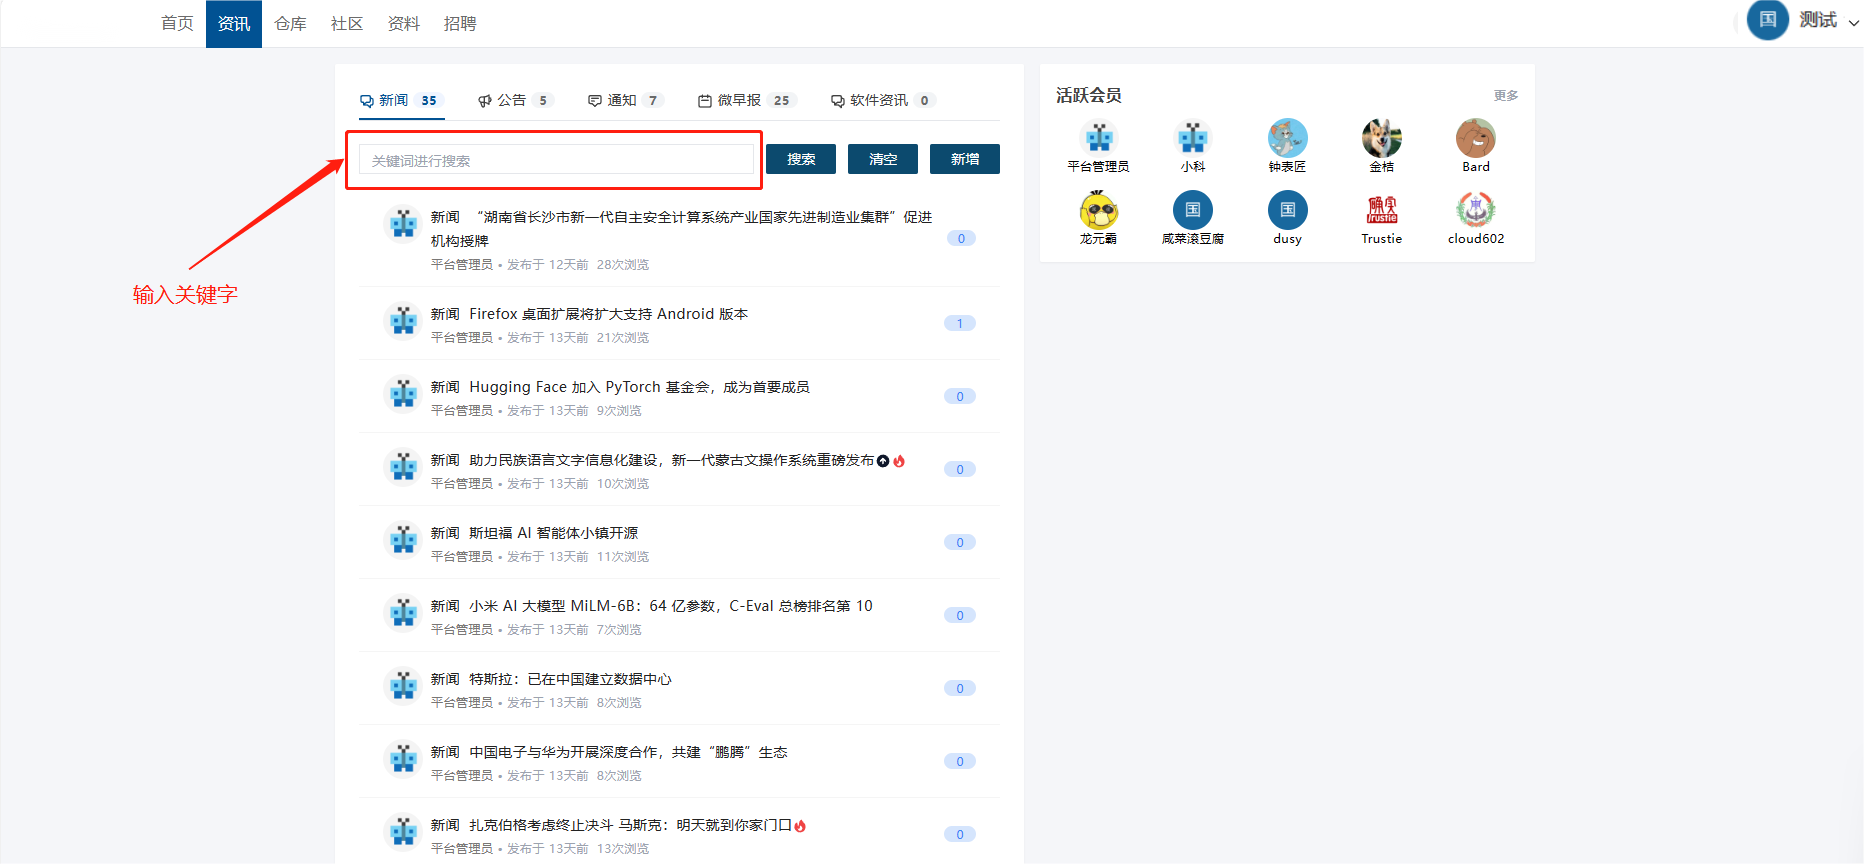
Task: Expand the 测试 user account dropdown
Action: coord(1852,22)
